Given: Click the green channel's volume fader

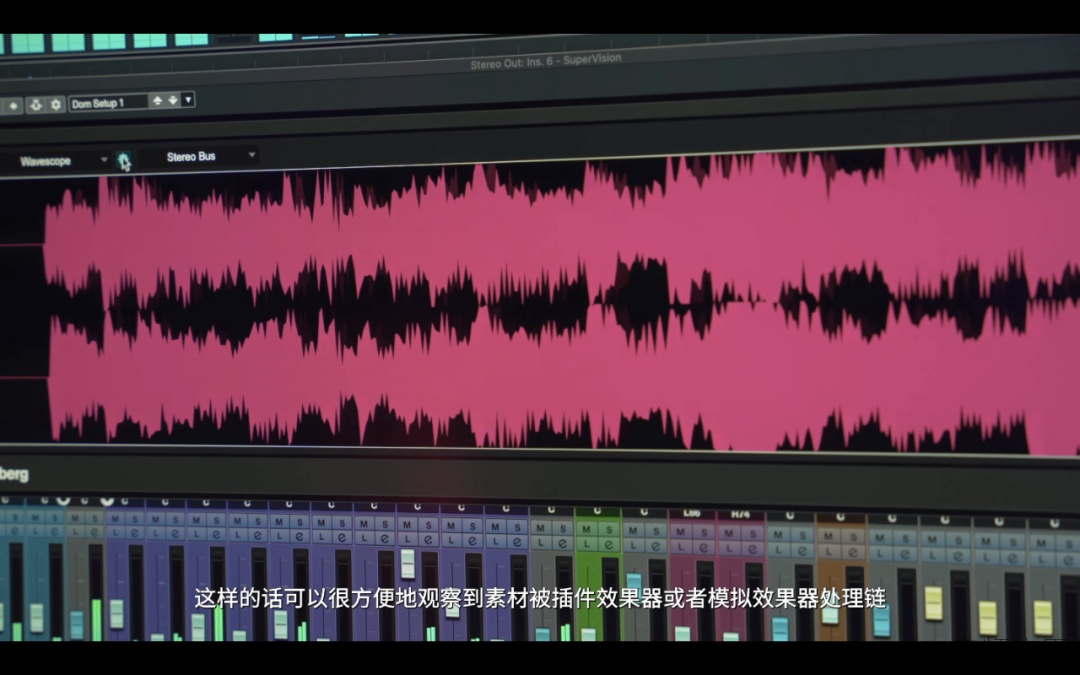Looking at the screenshot, I should [x=588, y=634].
